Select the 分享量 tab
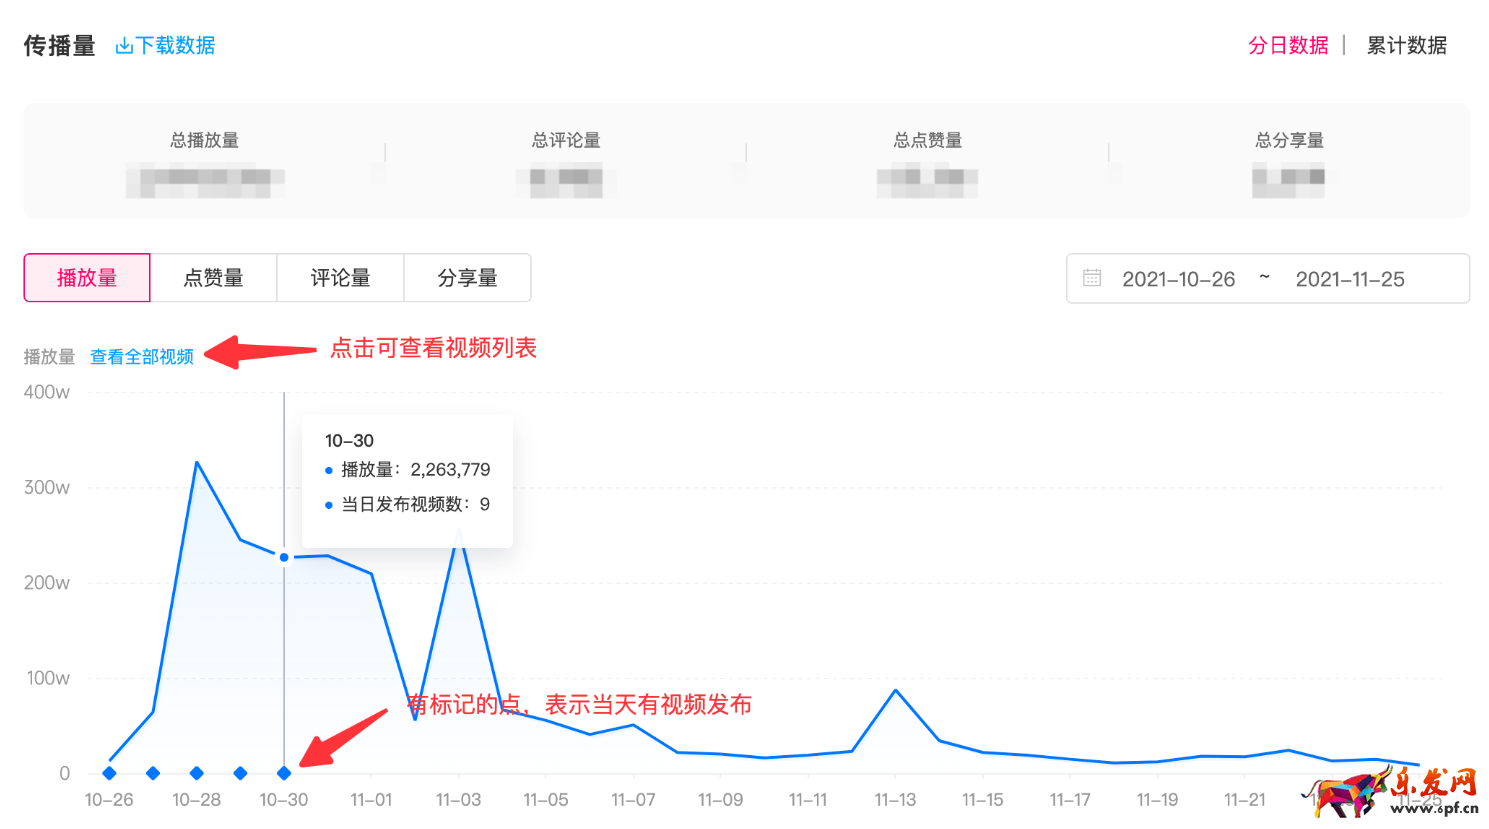 tap(467, 277)
